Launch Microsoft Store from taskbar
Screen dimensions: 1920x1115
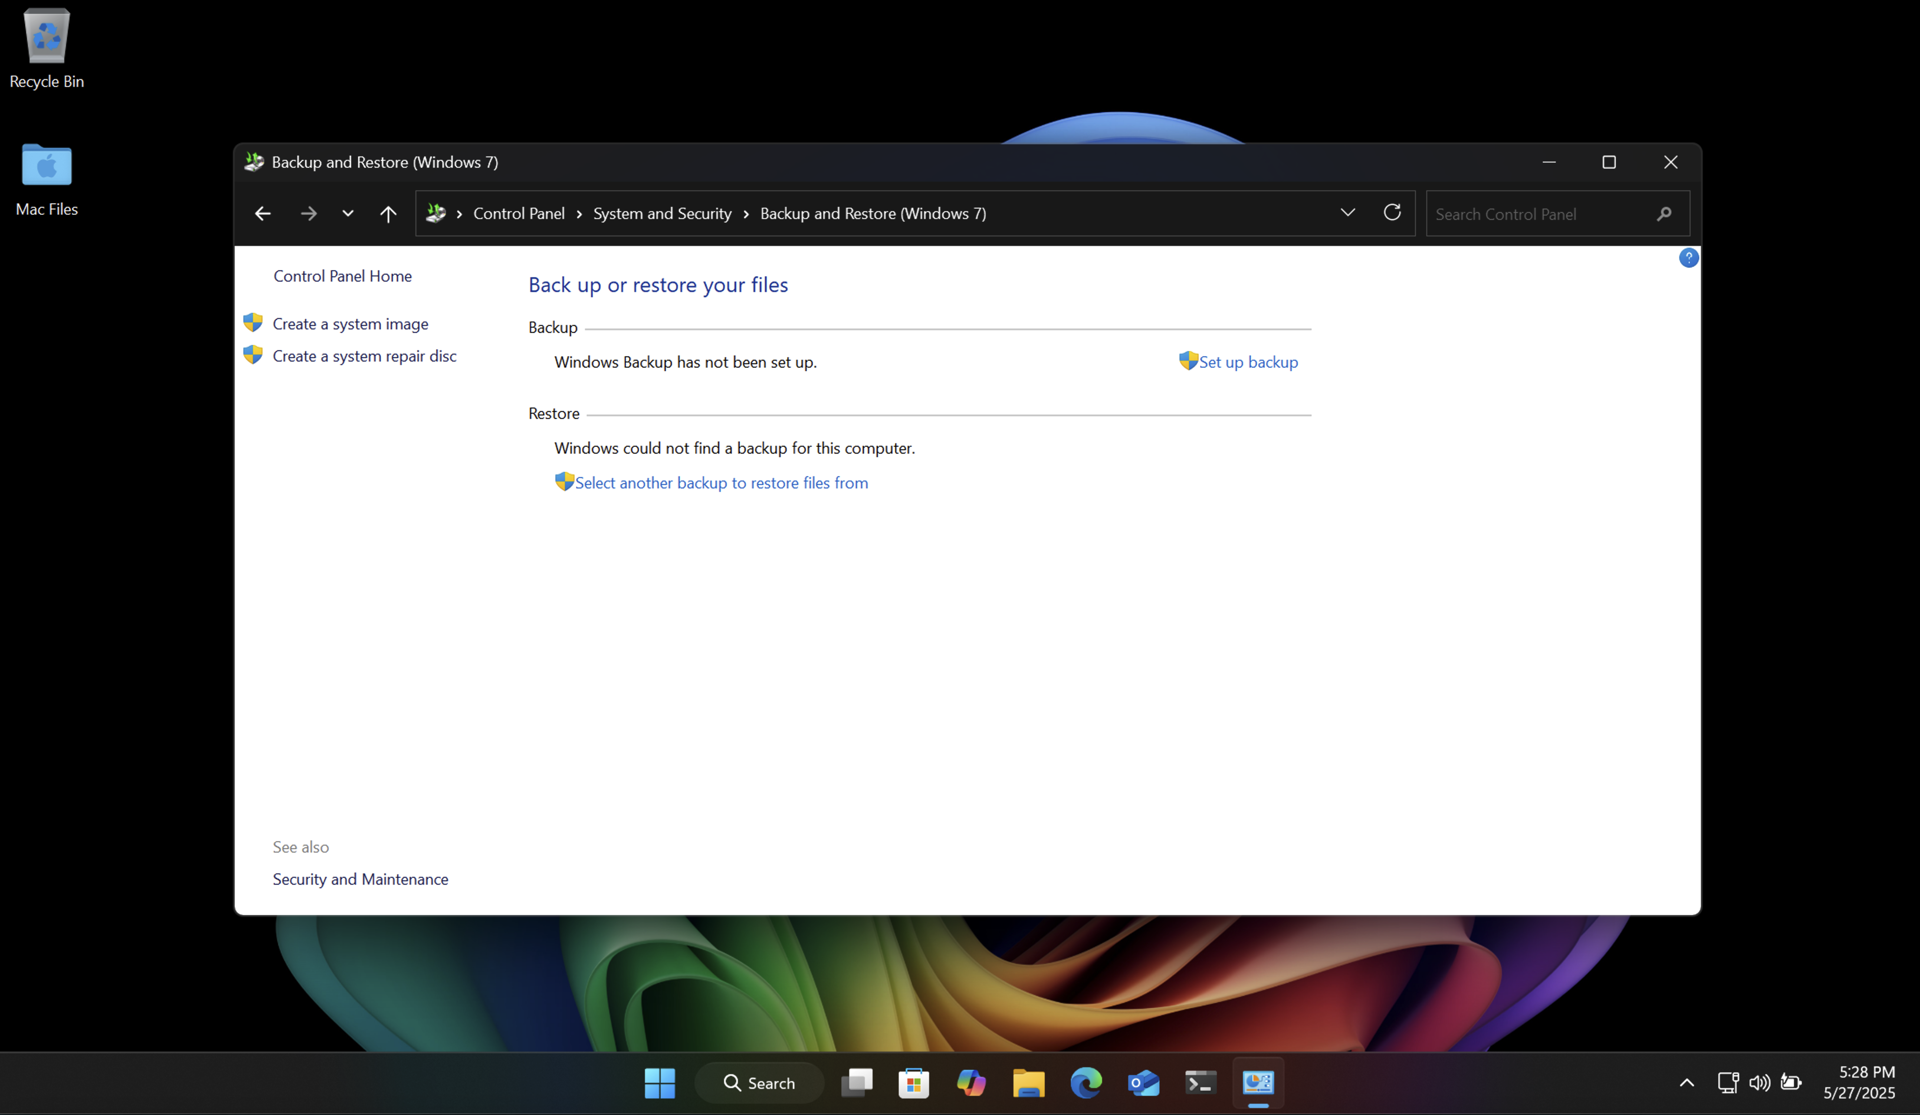914,1083
